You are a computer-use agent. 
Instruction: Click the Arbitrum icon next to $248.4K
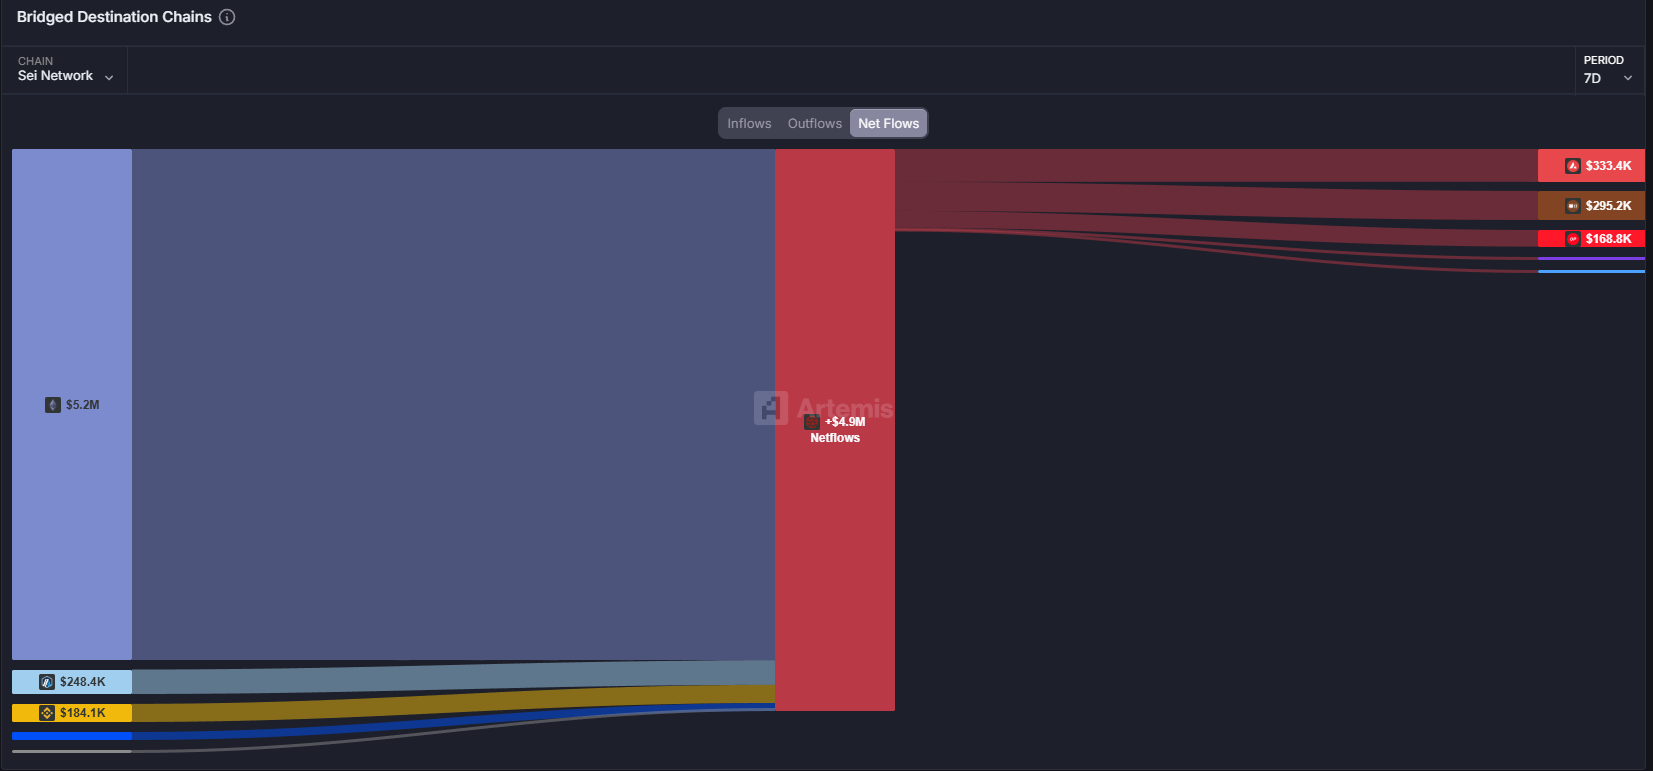point(47,682)
